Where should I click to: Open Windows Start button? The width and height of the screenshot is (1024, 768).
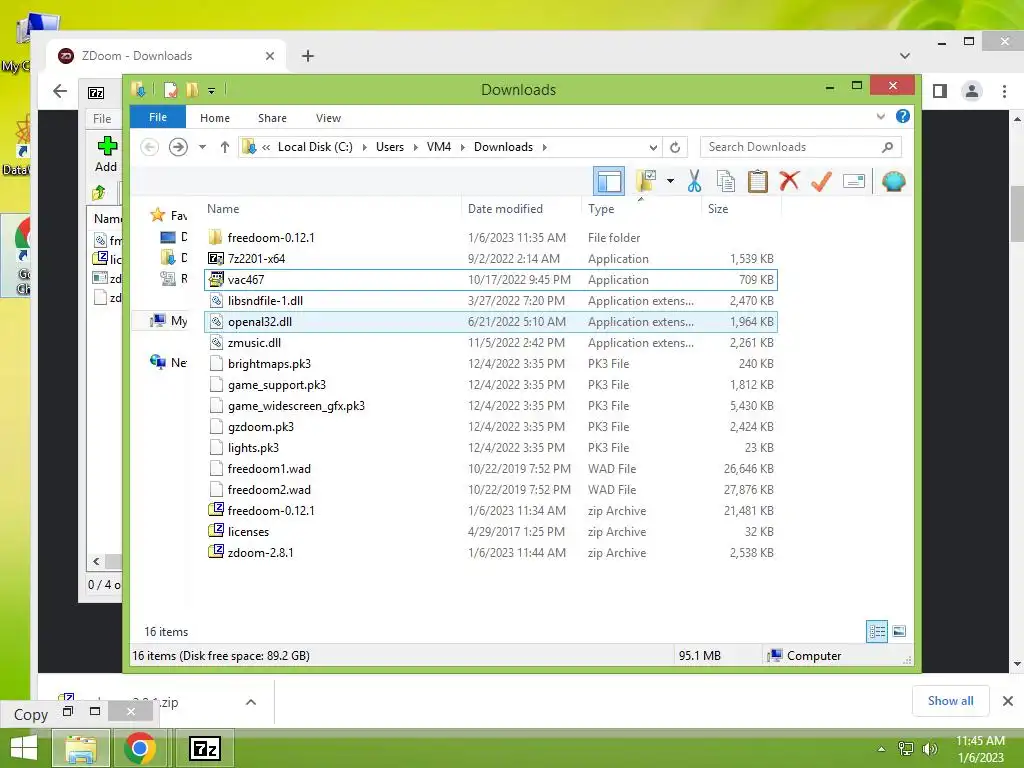(24, 748)
